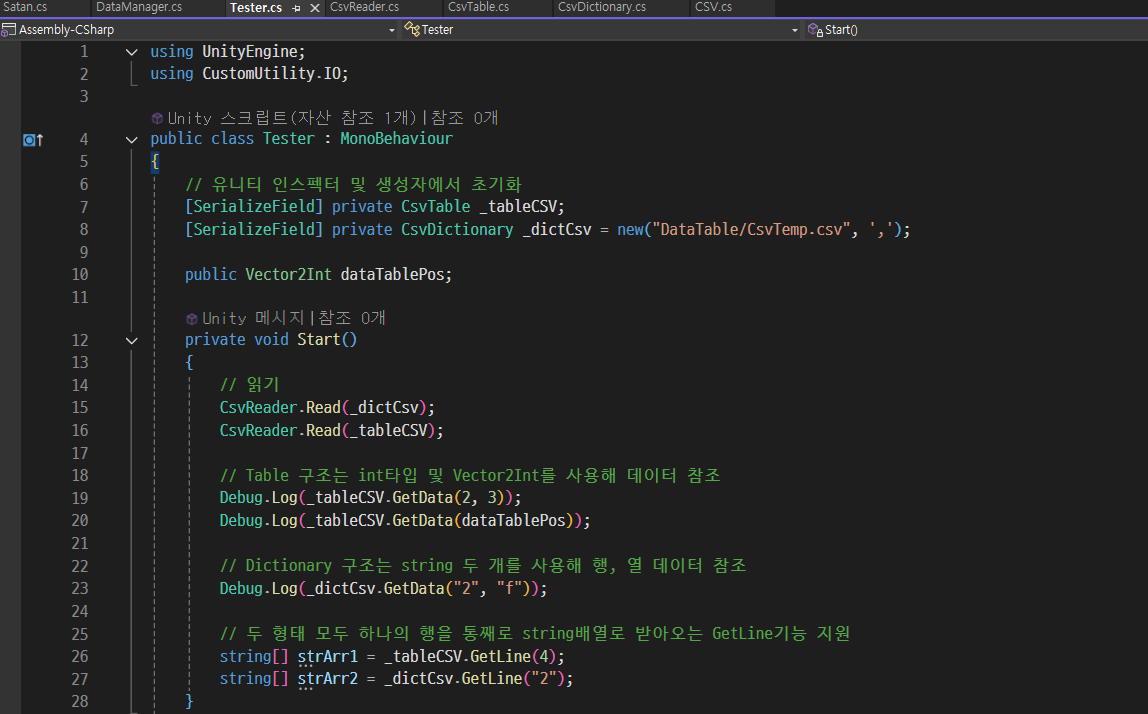Click Tester class icon in type dropdown
1148x714 pixels.
point(412,29)
